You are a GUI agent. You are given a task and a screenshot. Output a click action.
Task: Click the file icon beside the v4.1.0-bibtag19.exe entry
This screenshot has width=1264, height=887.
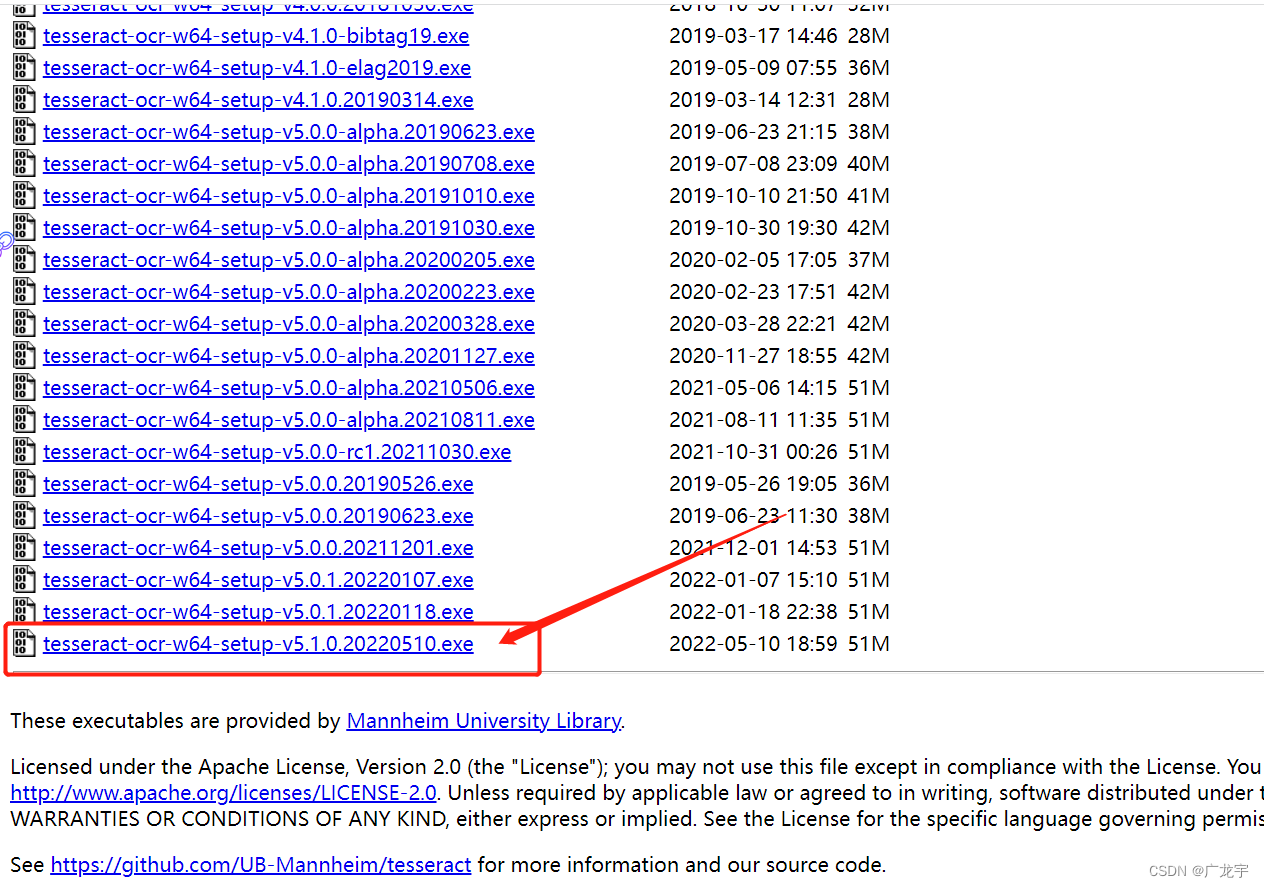click(24, 36)
